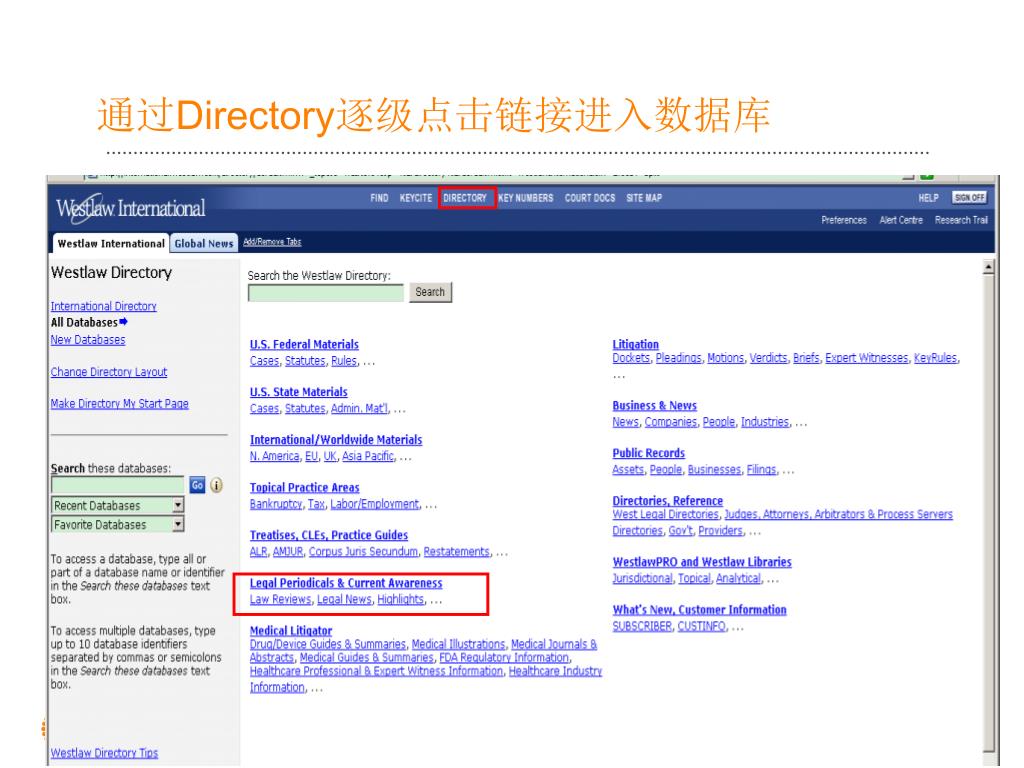Switch to the Global News tab
The width and height of the screenshot is (1024, 768).
[x=204, y=244]
